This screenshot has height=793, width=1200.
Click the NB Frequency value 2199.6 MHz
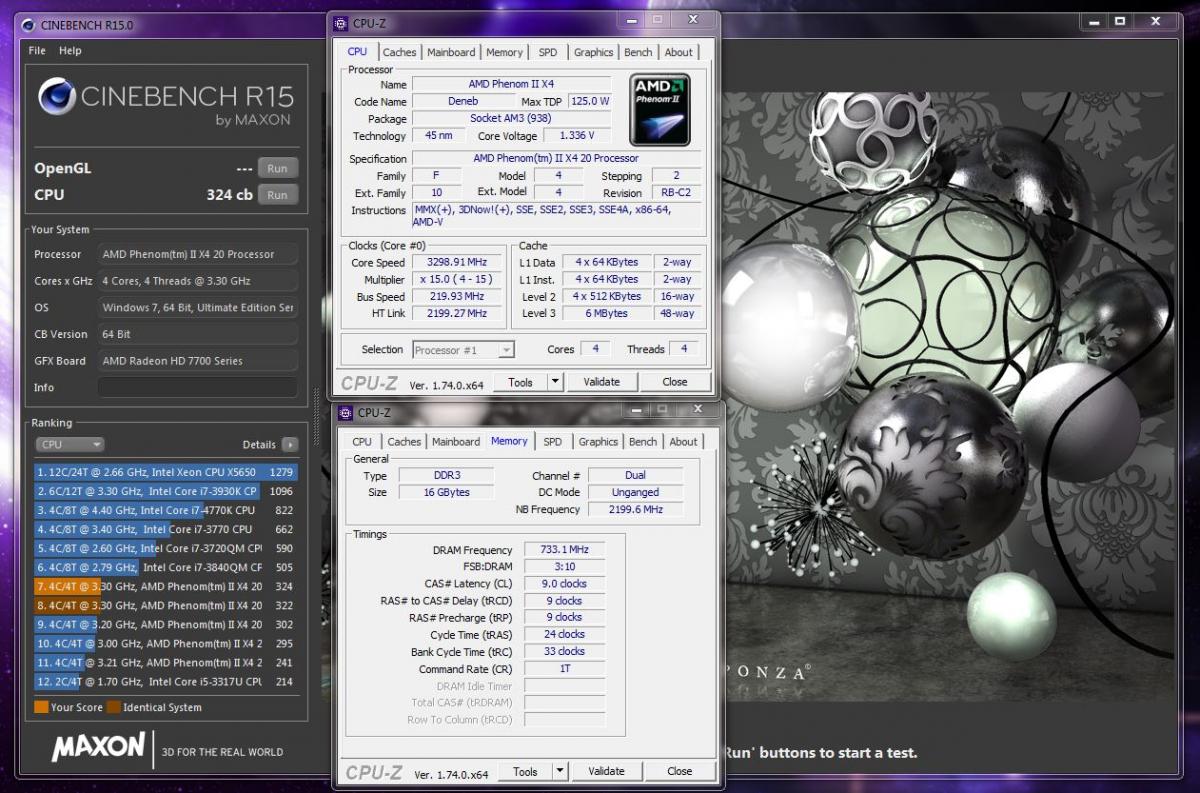635,509
